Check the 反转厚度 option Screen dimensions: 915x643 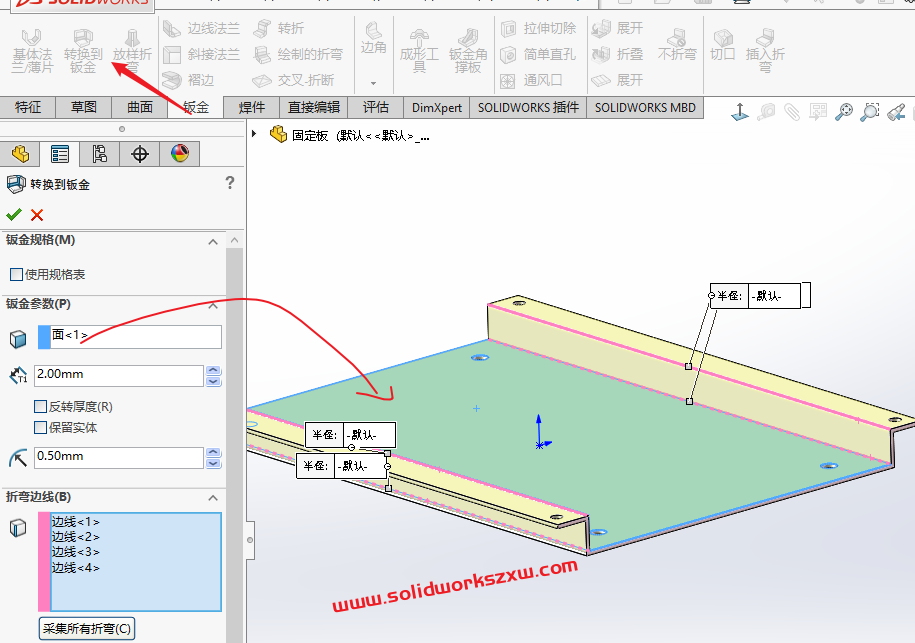(41, 407)
